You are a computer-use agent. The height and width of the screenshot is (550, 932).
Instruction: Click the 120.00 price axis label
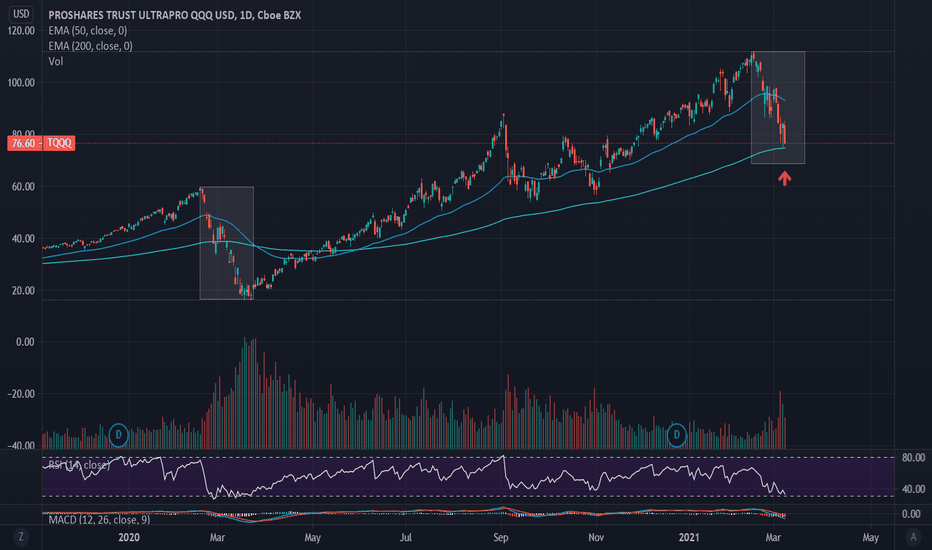click(x=21, y=31)
